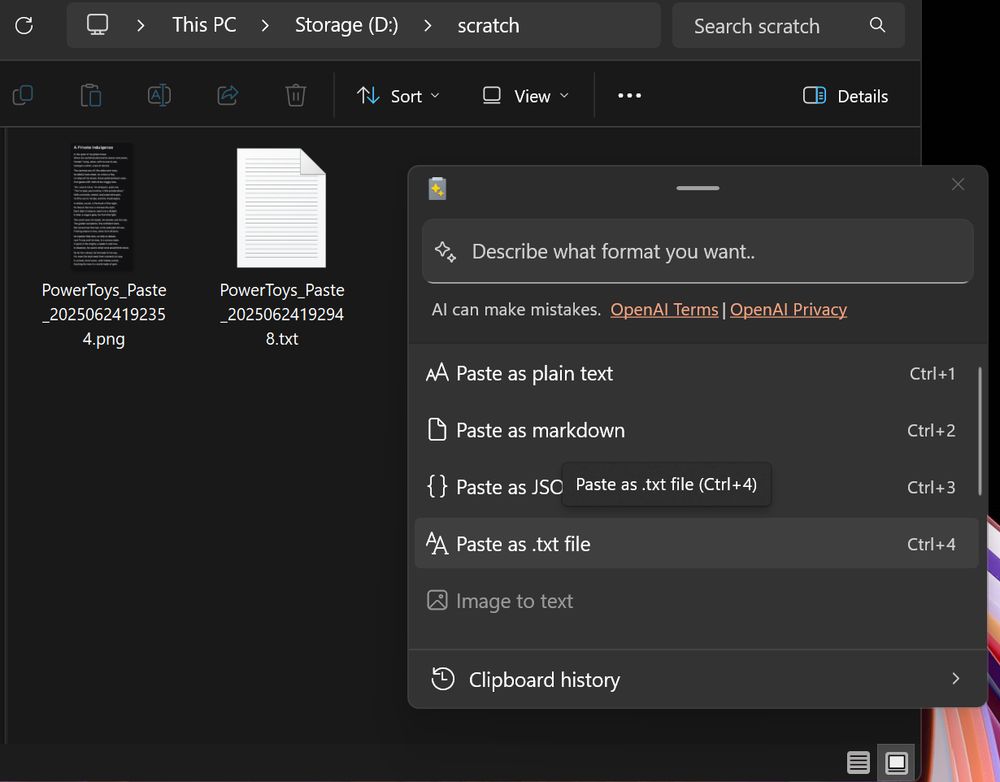Viewport: 1000px width, 782px height.
Task: Click the file name ending in 4.png
Action: pyautogui.click(x=104, y=314)
